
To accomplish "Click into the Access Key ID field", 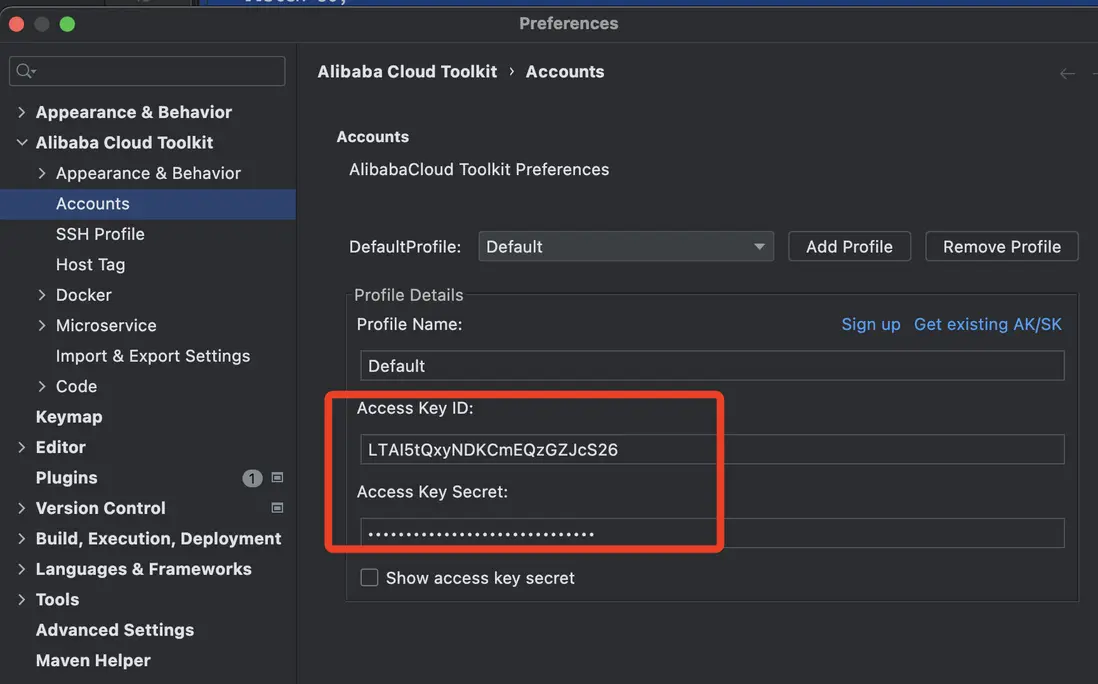I will pyautogui.click(x=711, y=450).
